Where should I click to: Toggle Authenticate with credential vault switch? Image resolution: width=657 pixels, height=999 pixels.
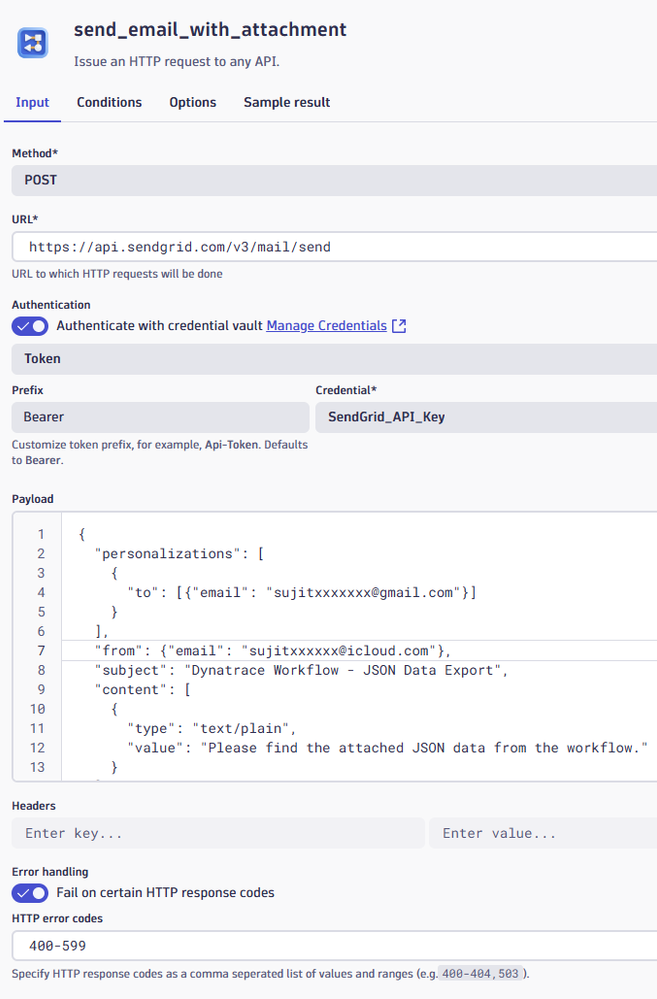(x=30, y=326)
